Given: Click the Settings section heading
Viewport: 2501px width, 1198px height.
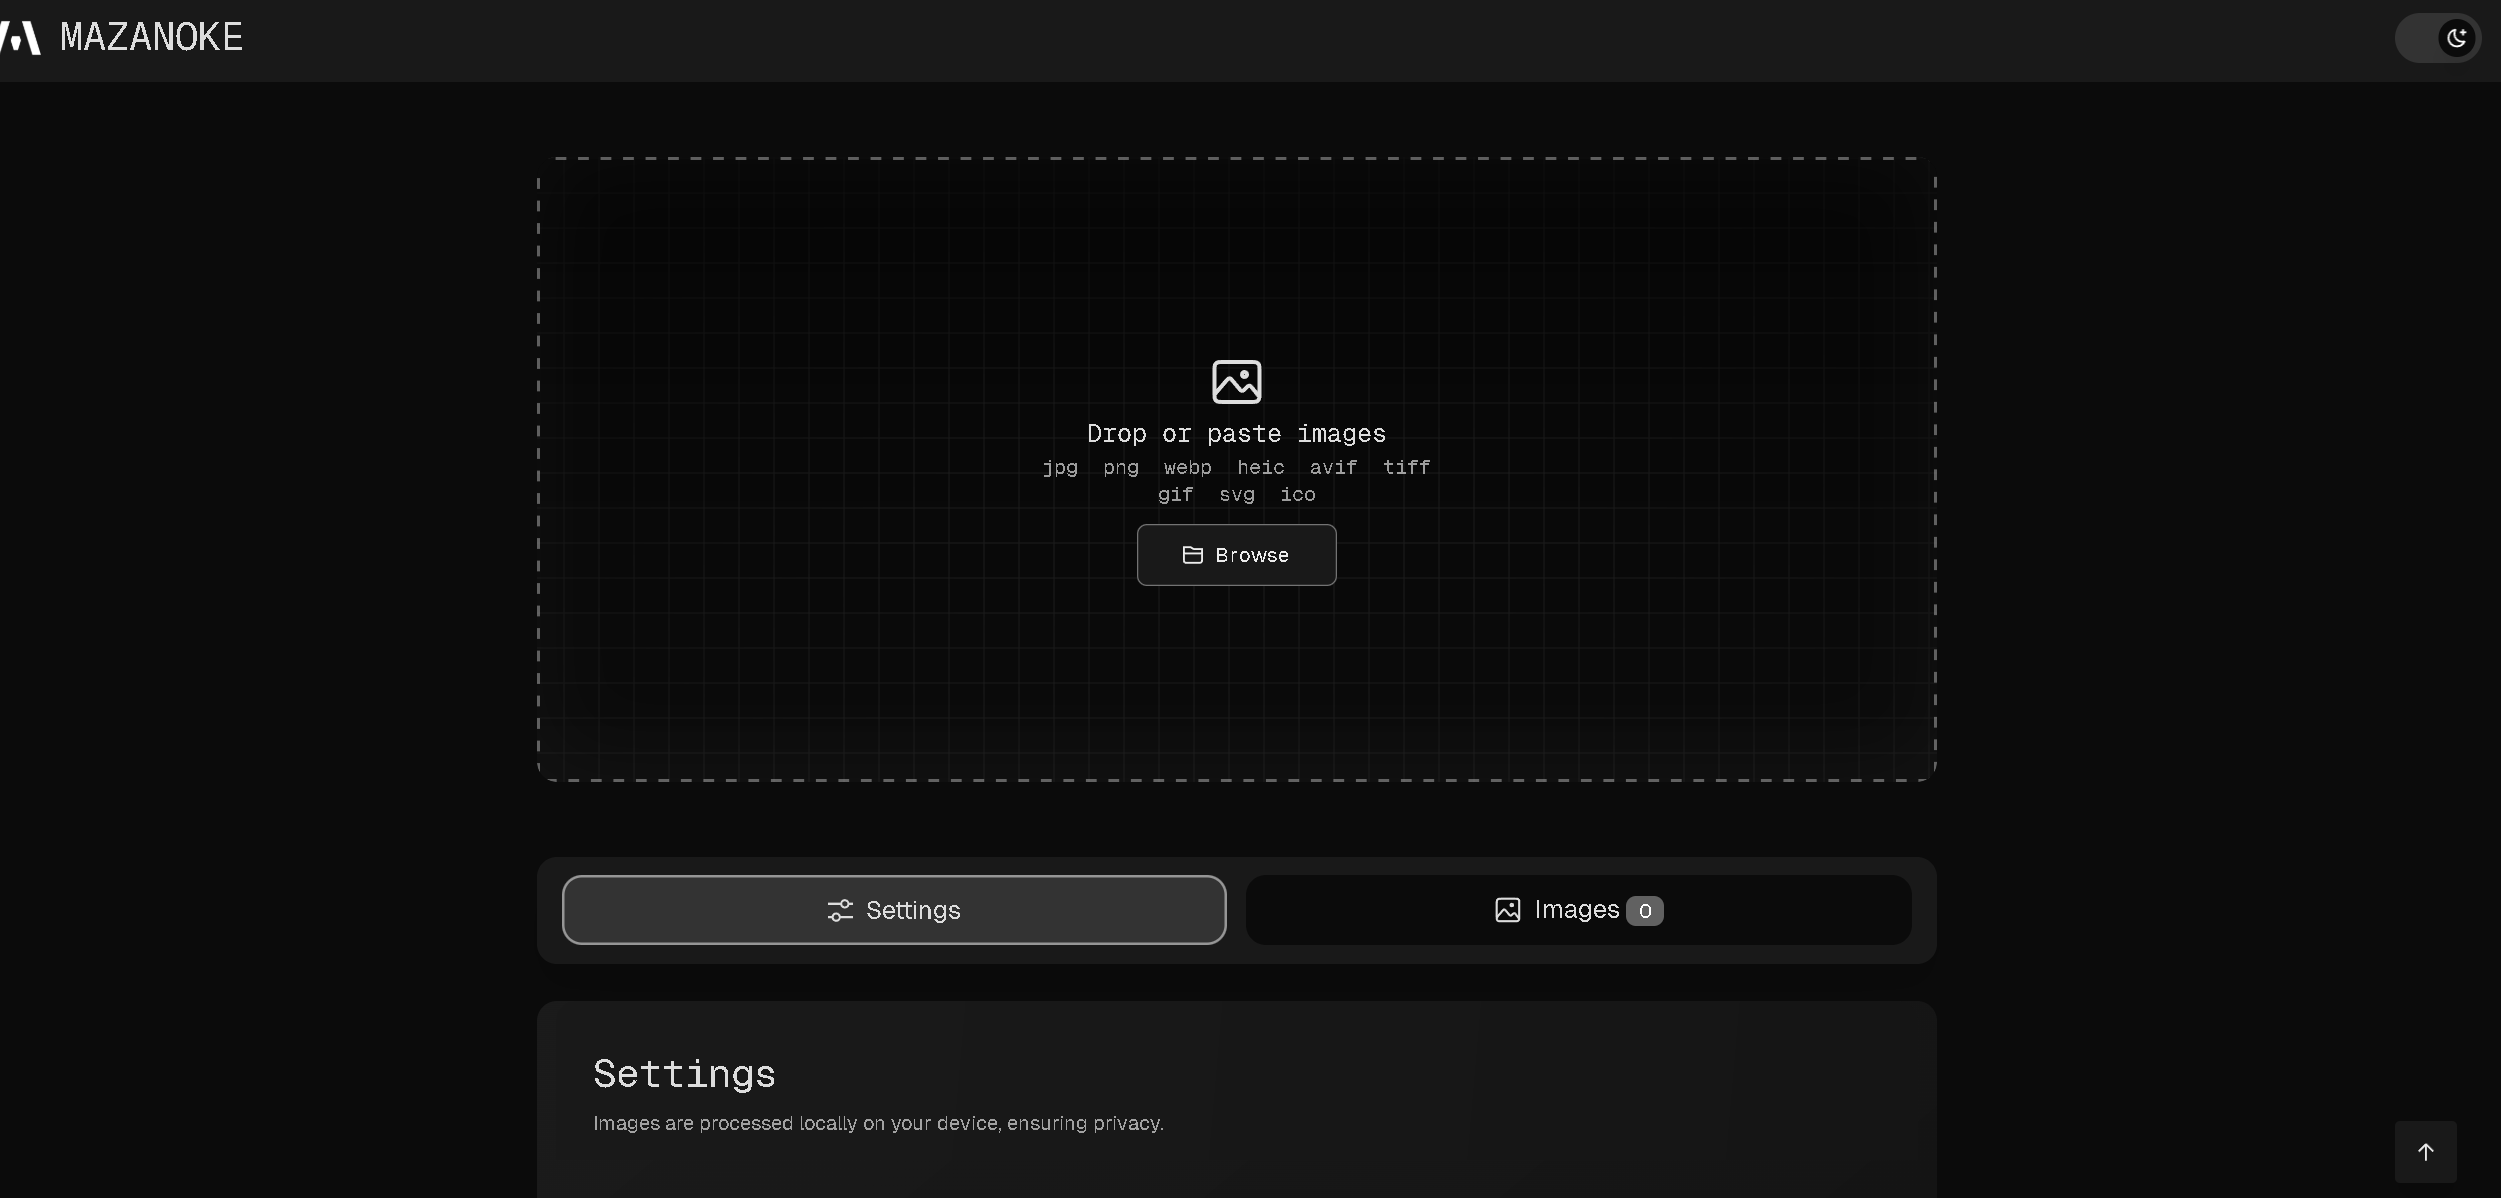Looking at the screenshot, I should point(684,1074).
